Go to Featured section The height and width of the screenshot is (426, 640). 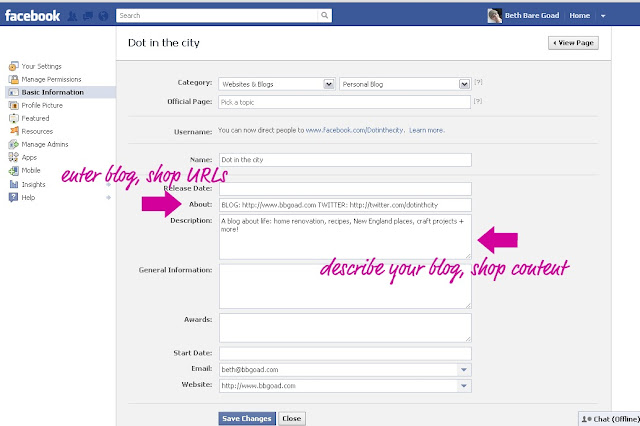point(36,118)
